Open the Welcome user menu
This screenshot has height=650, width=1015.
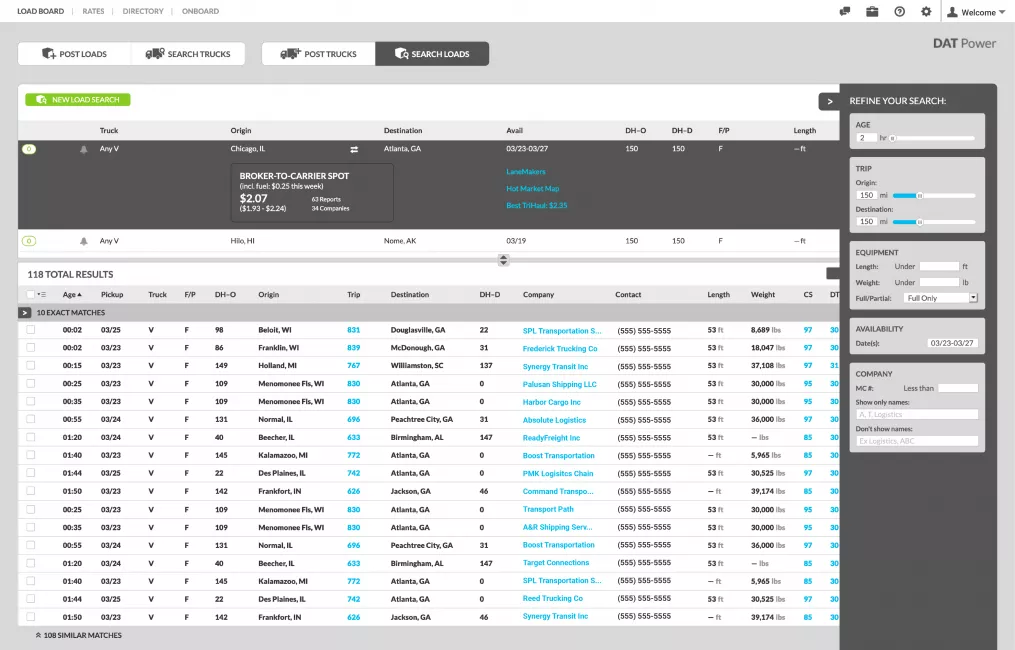(x=976, y=12)
